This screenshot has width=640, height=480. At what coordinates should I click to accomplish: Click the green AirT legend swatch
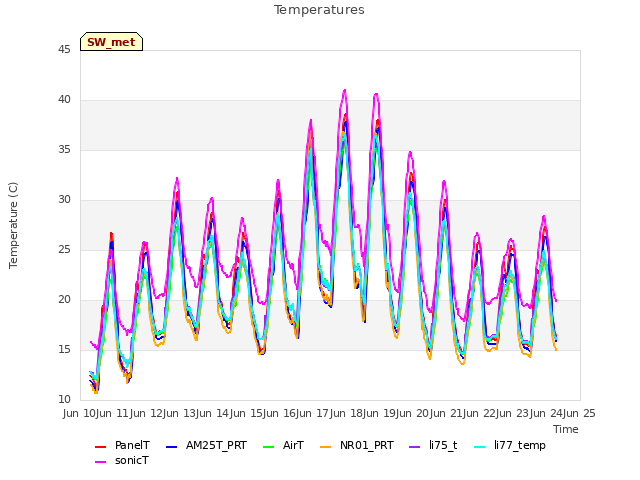click(x=269, y=447)
